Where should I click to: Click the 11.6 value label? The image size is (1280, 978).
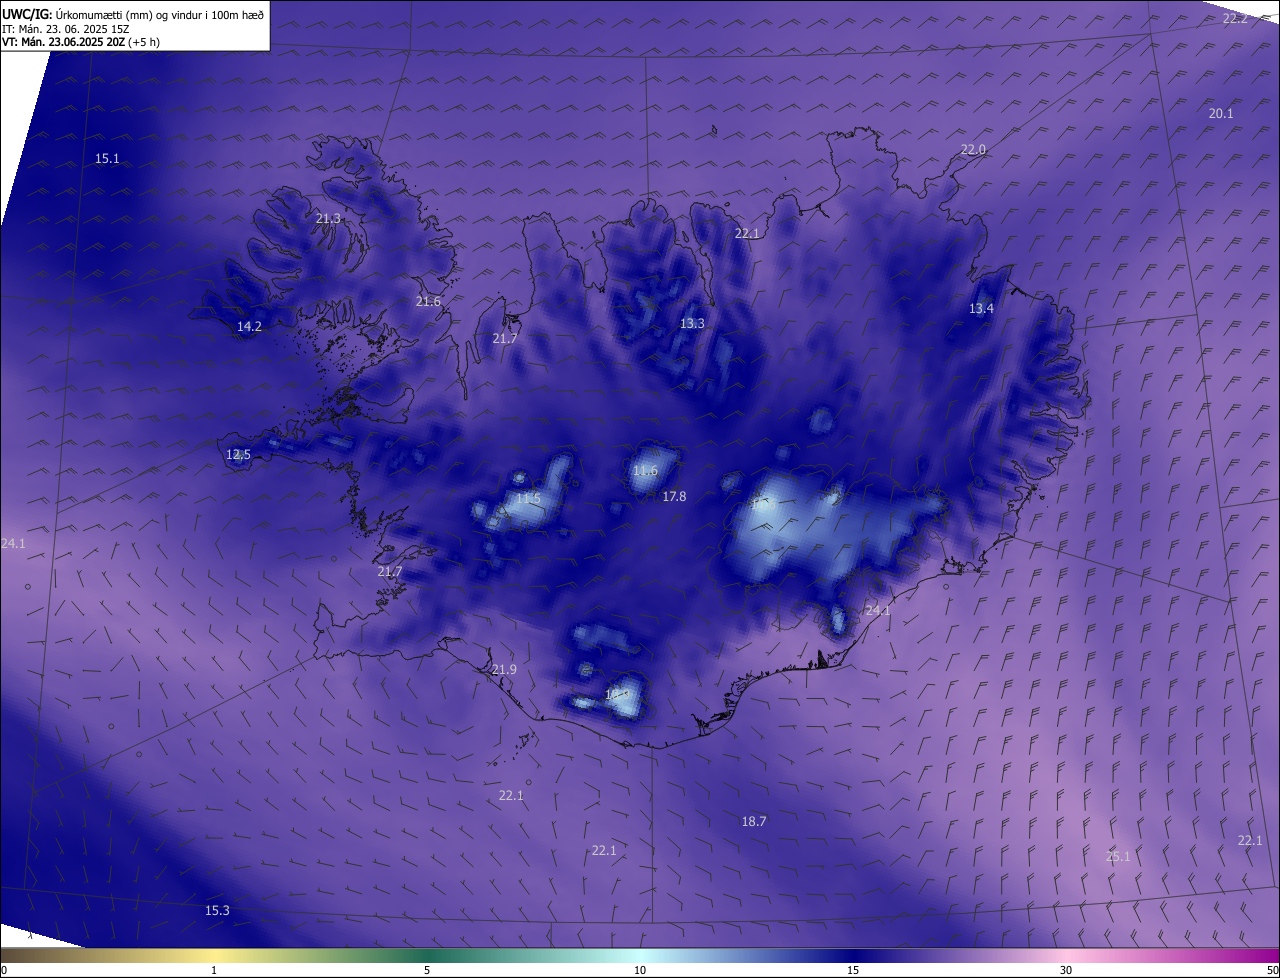click(645, 471)
